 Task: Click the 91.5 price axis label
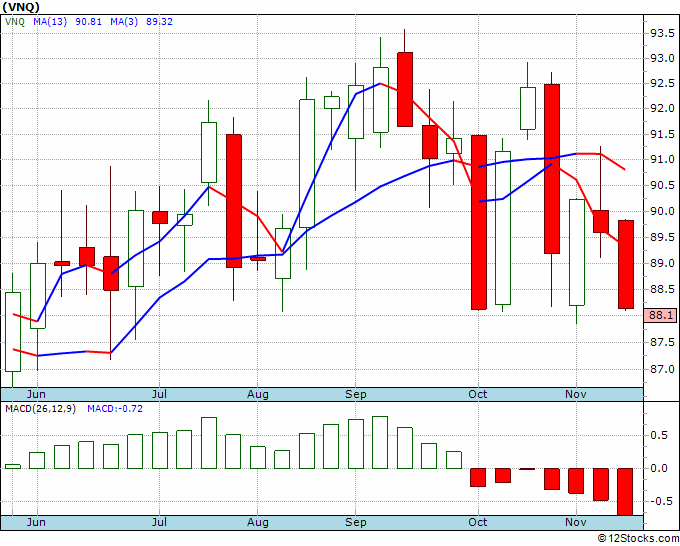click(x=662, y=134)
